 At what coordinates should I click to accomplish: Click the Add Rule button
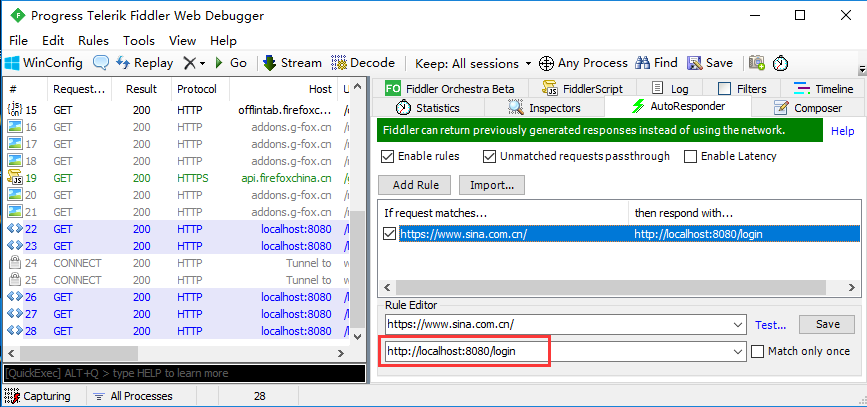[x=415, y=185]
